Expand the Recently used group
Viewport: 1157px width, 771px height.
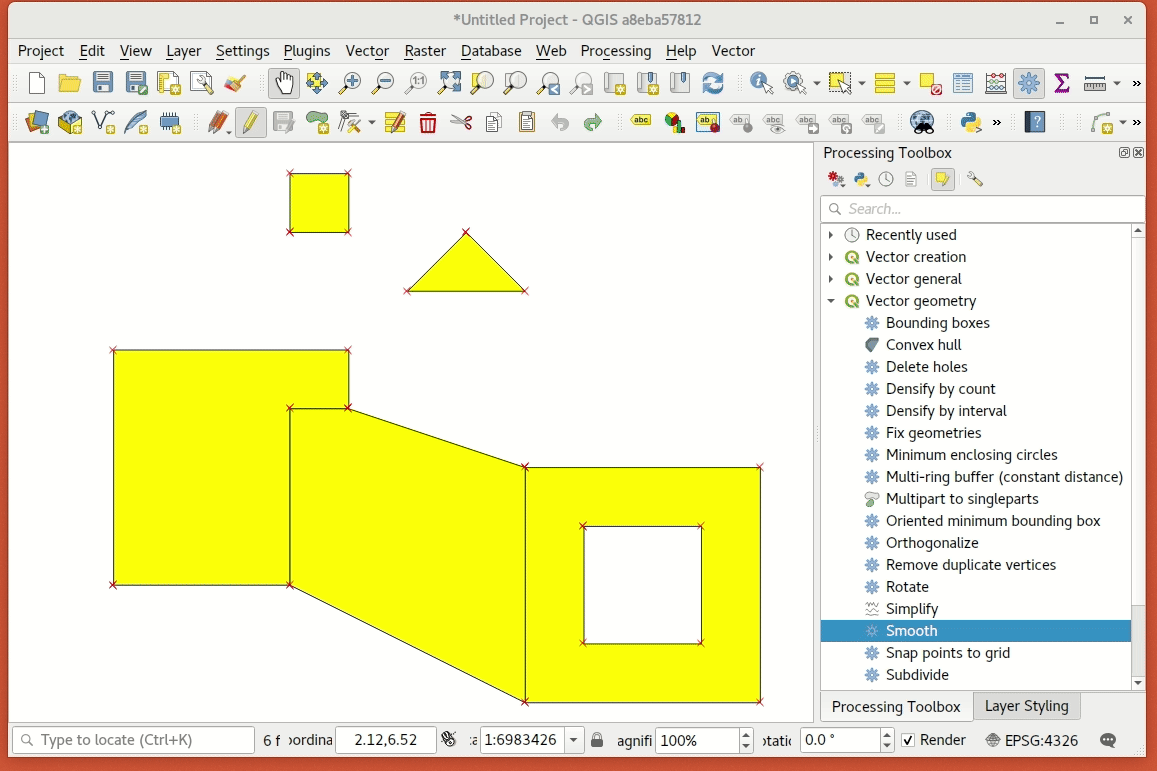[x=831, y=235]
